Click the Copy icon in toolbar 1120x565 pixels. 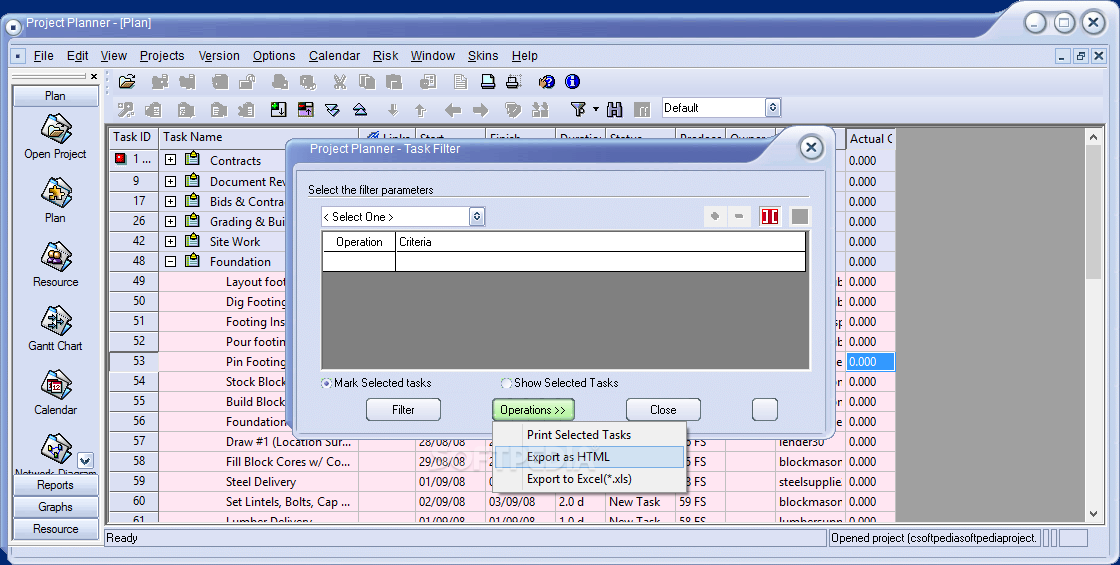366,81
